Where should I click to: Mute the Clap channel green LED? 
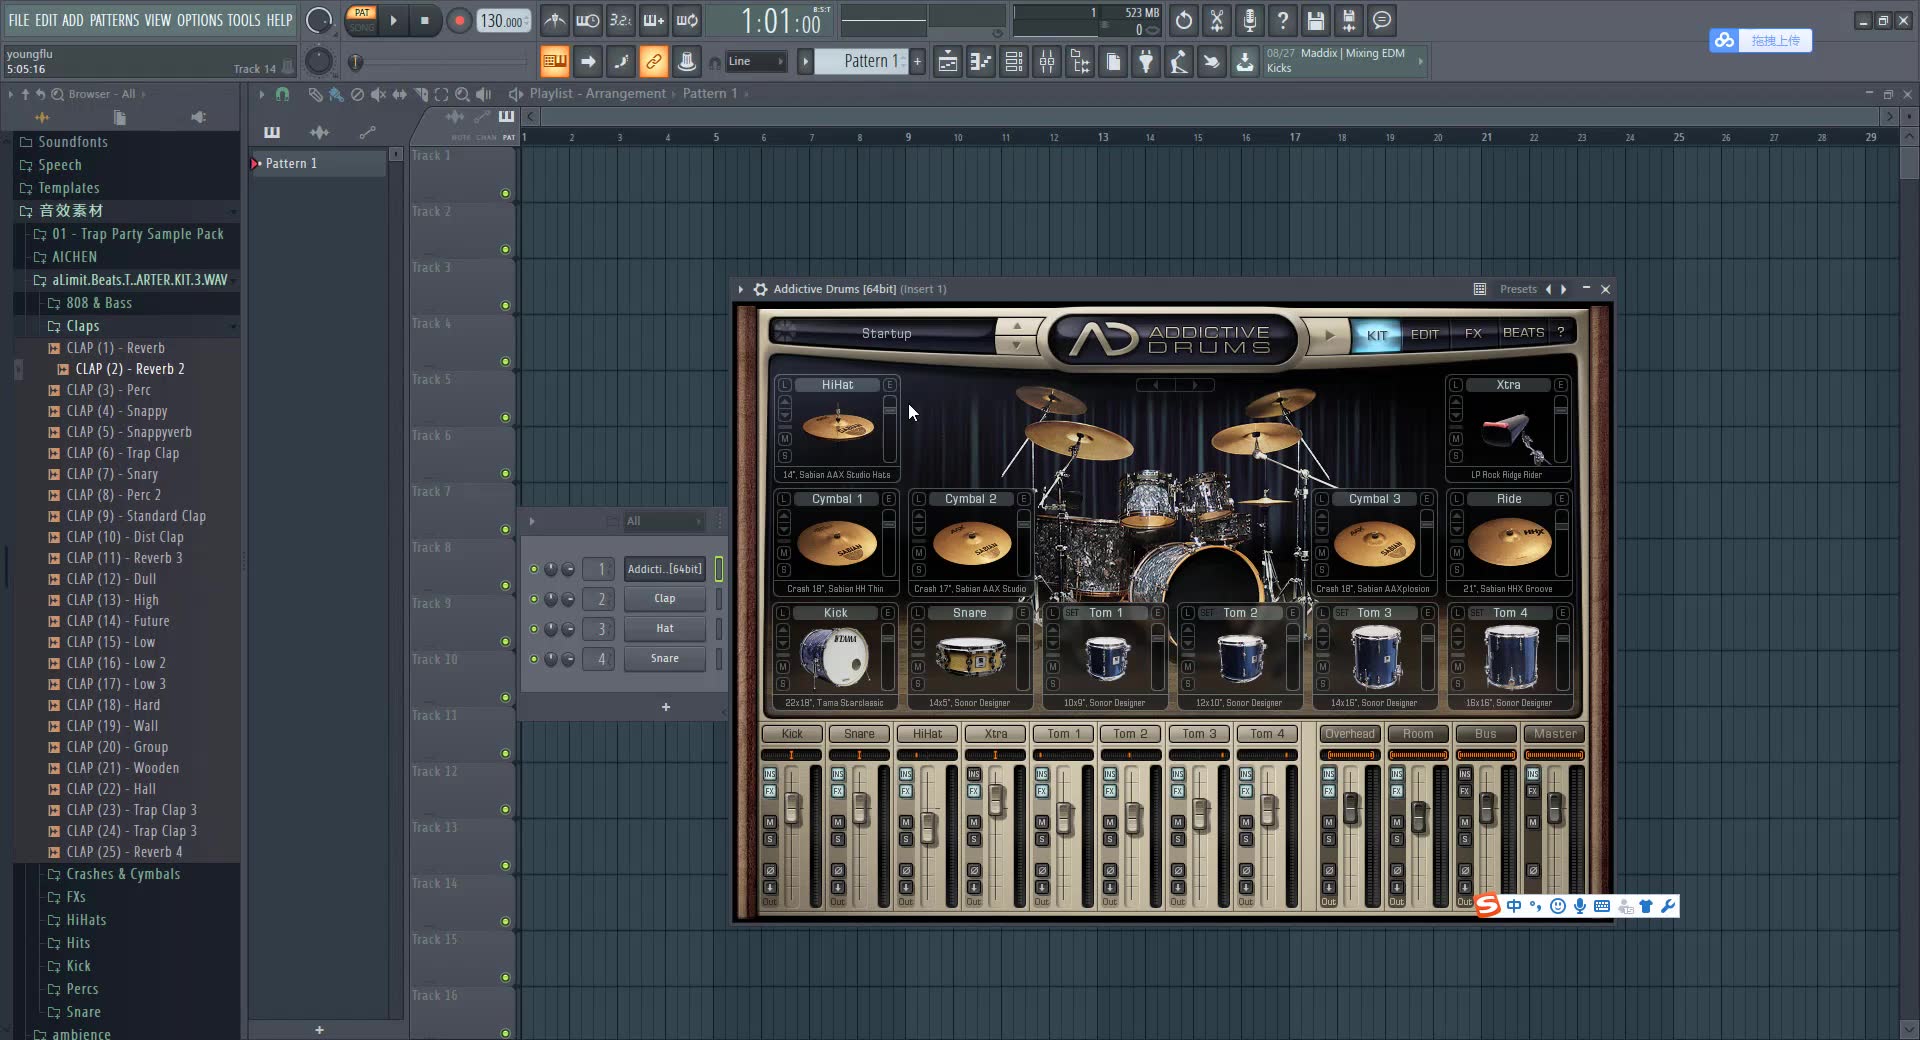point(534,599)
